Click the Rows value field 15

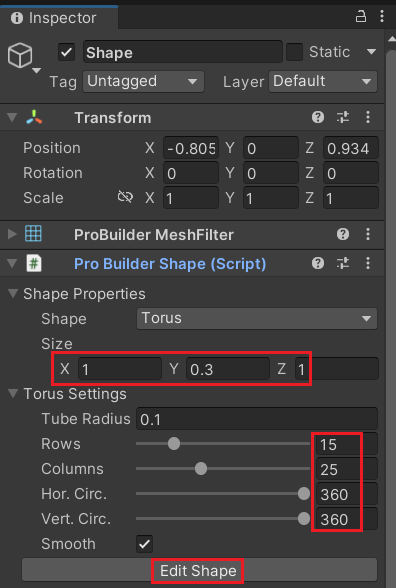[347, 444]
